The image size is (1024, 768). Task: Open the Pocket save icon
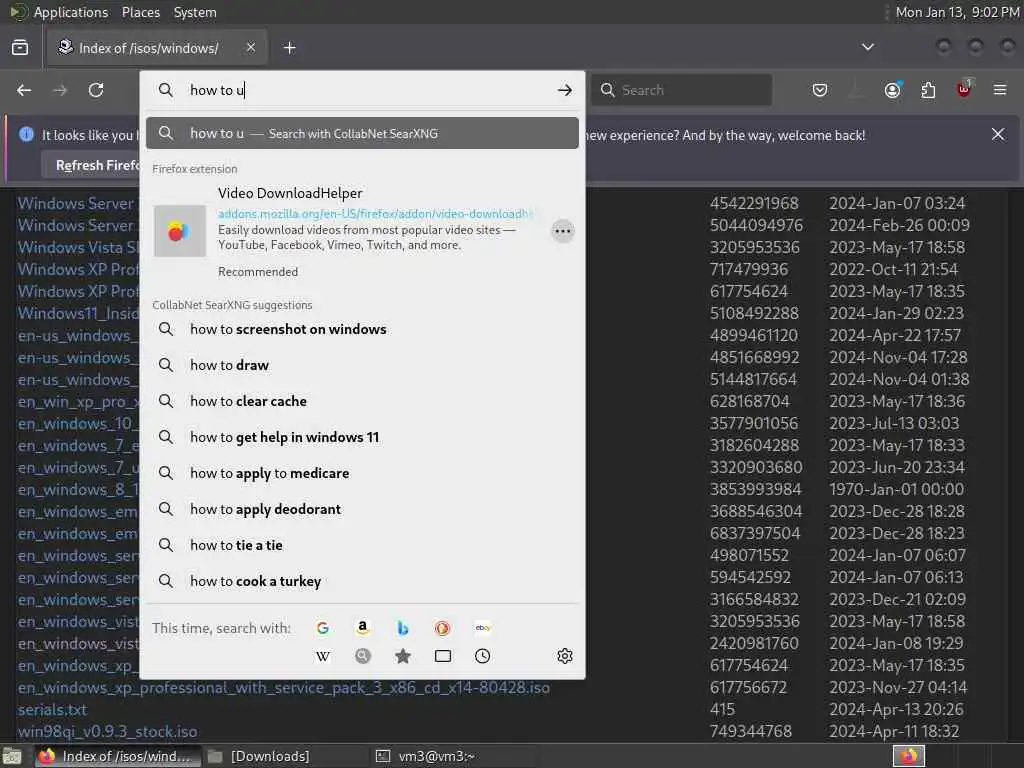[820, 90]
